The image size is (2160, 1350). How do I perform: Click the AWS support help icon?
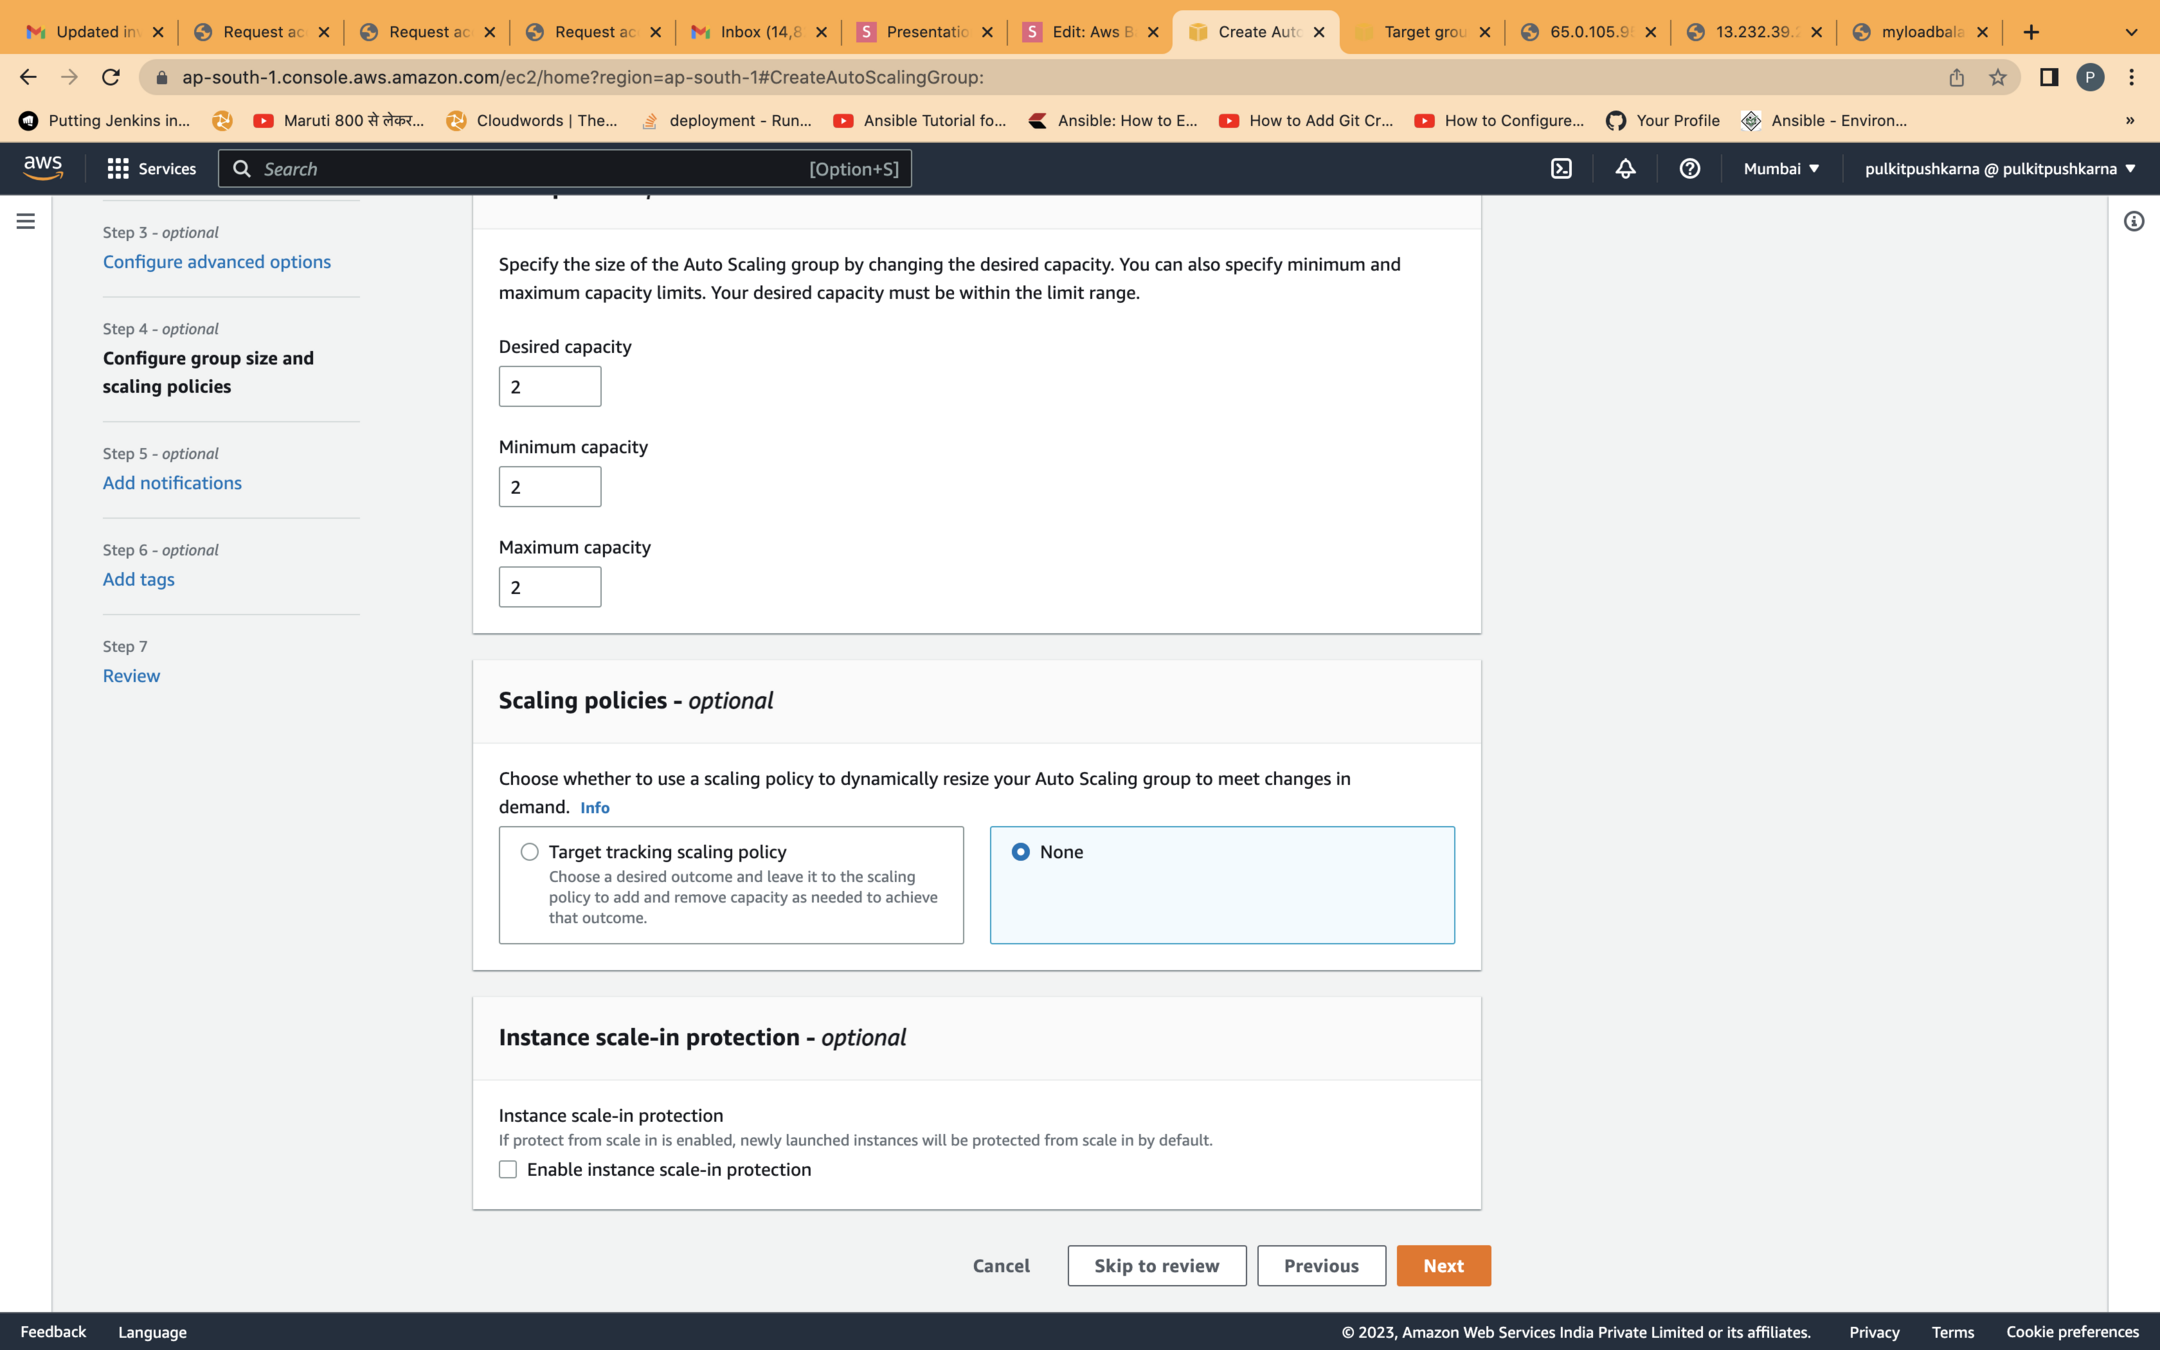(1689, 169)
